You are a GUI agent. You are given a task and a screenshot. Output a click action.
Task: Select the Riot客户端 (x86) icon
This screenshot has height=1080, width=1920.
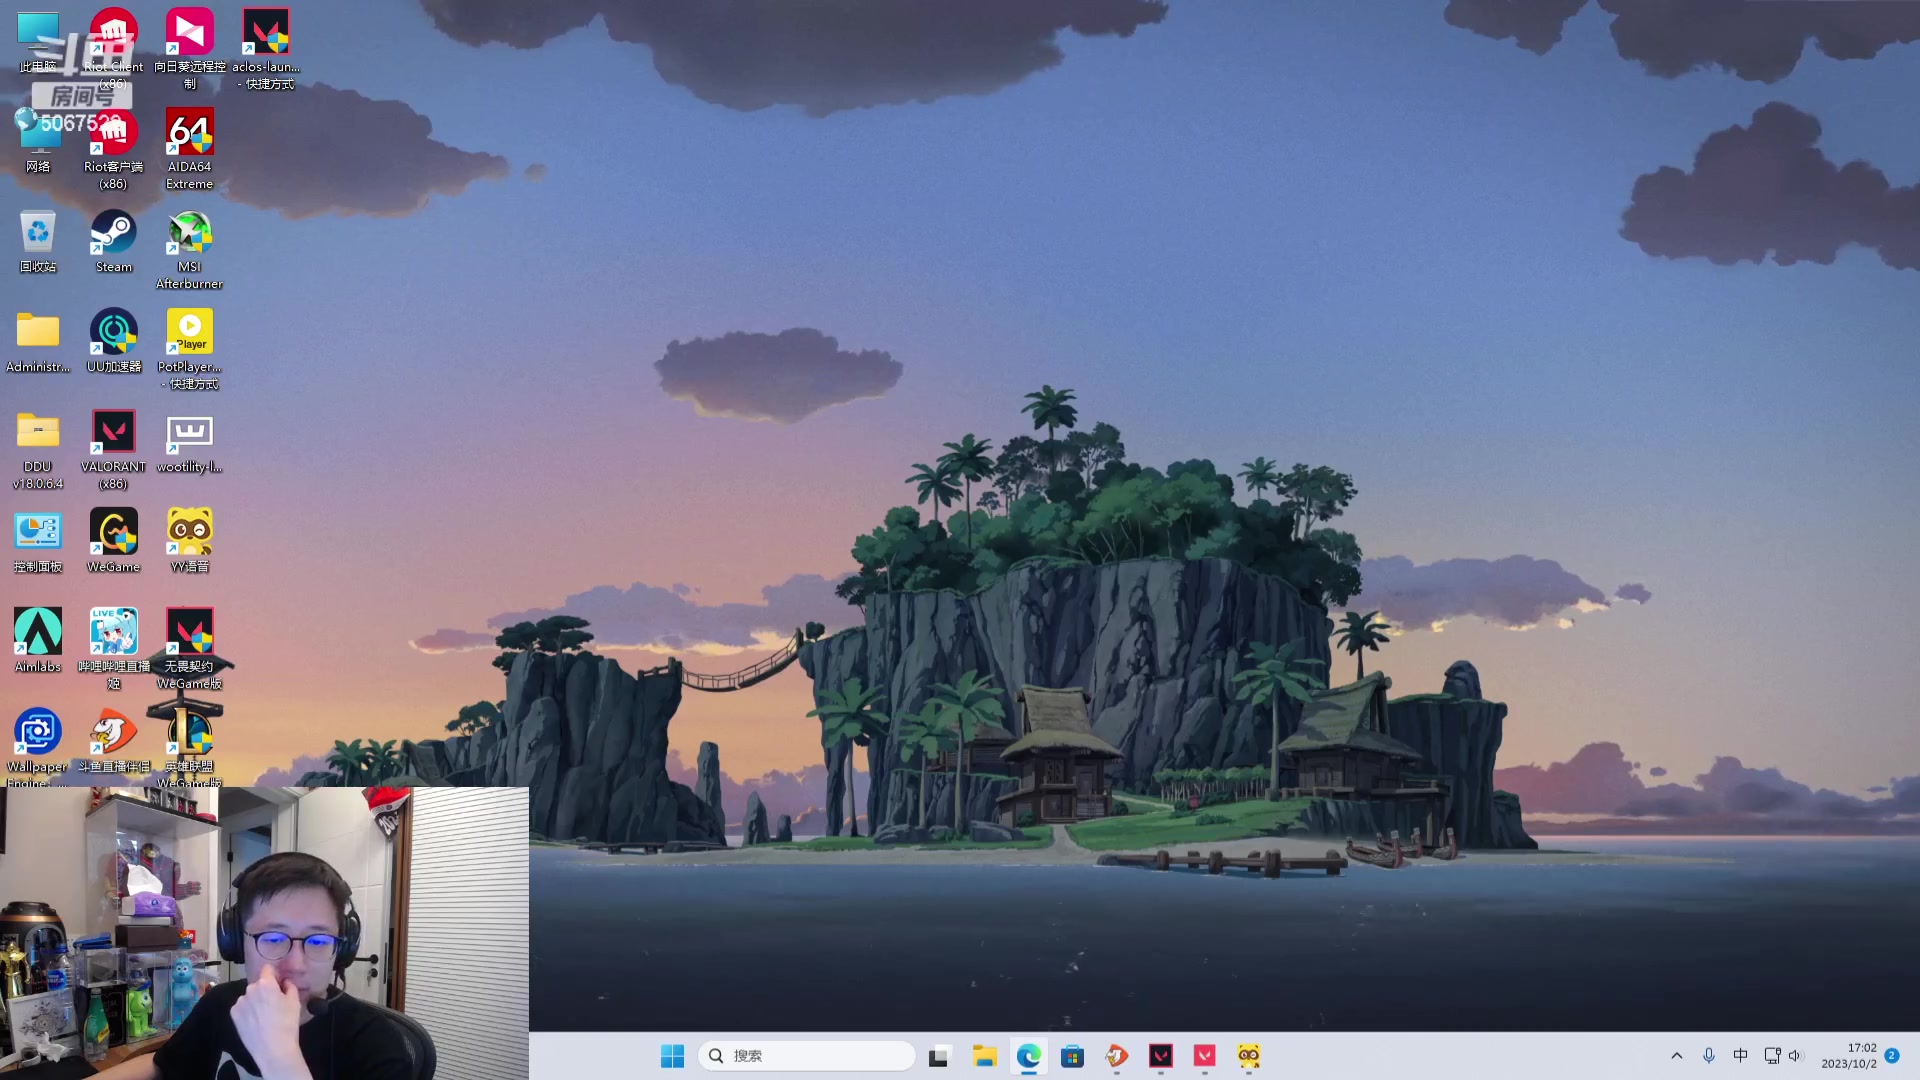point(113,147)
